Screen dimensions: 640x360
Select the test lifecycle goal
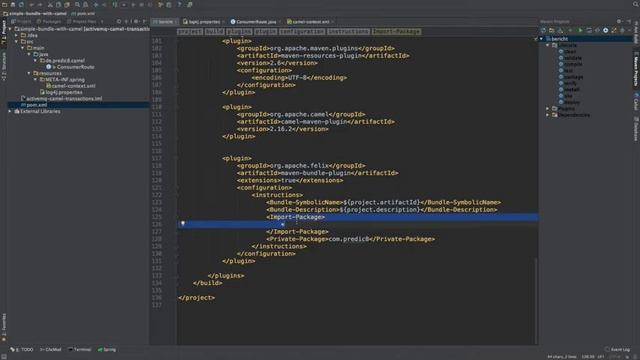[x=566, y=71]
